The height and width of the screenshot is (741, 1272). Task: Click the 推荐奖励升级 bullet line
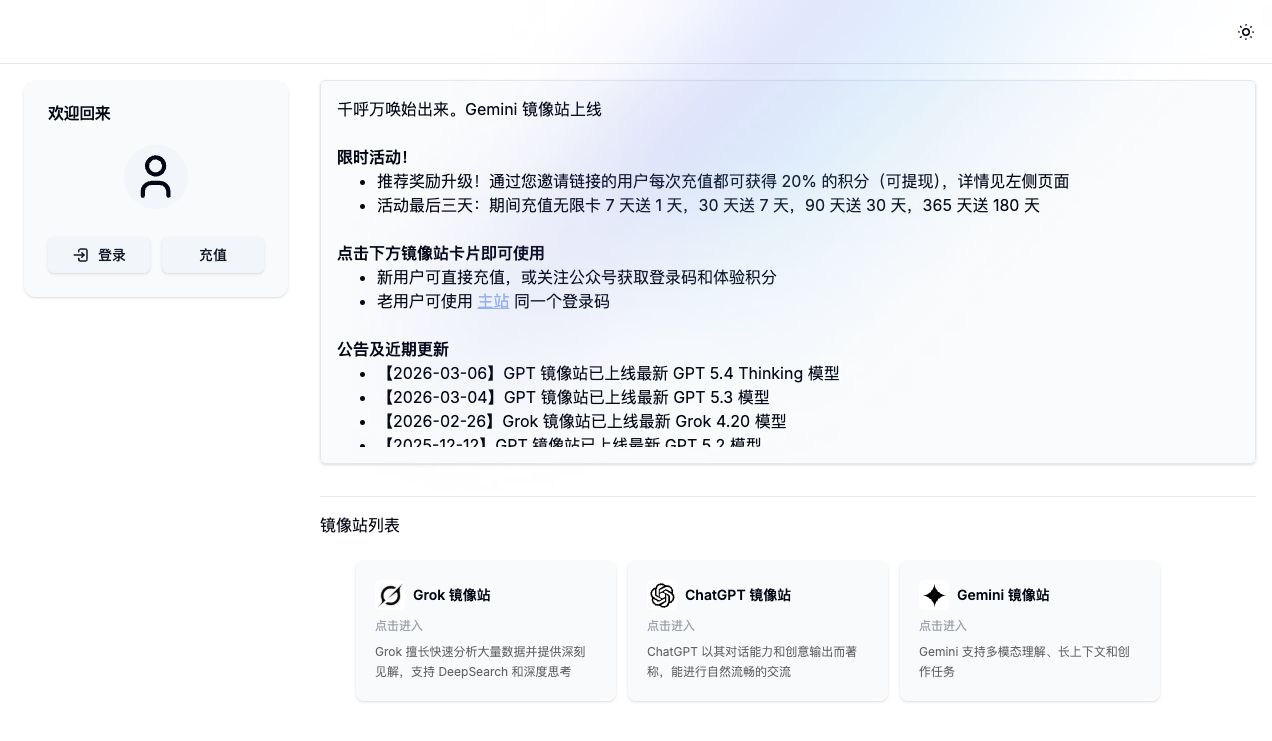click(723, 181)
